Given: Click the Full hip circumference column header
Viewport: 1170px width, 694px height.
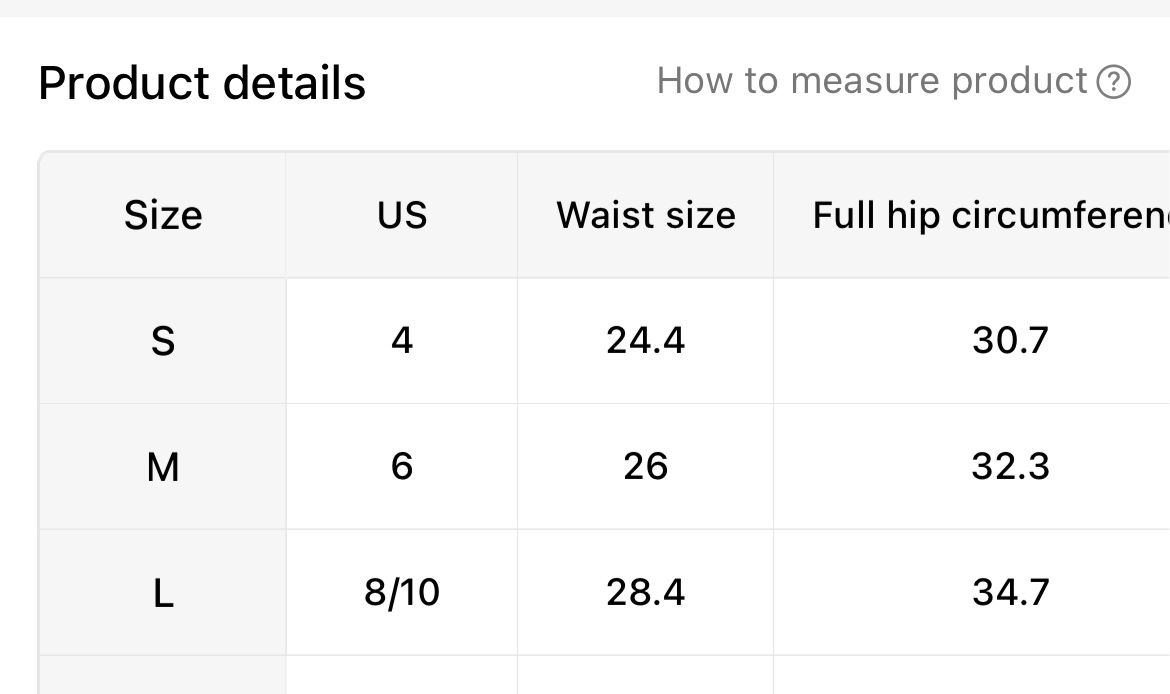Looking at the screenshot, I should click(972, 216).
